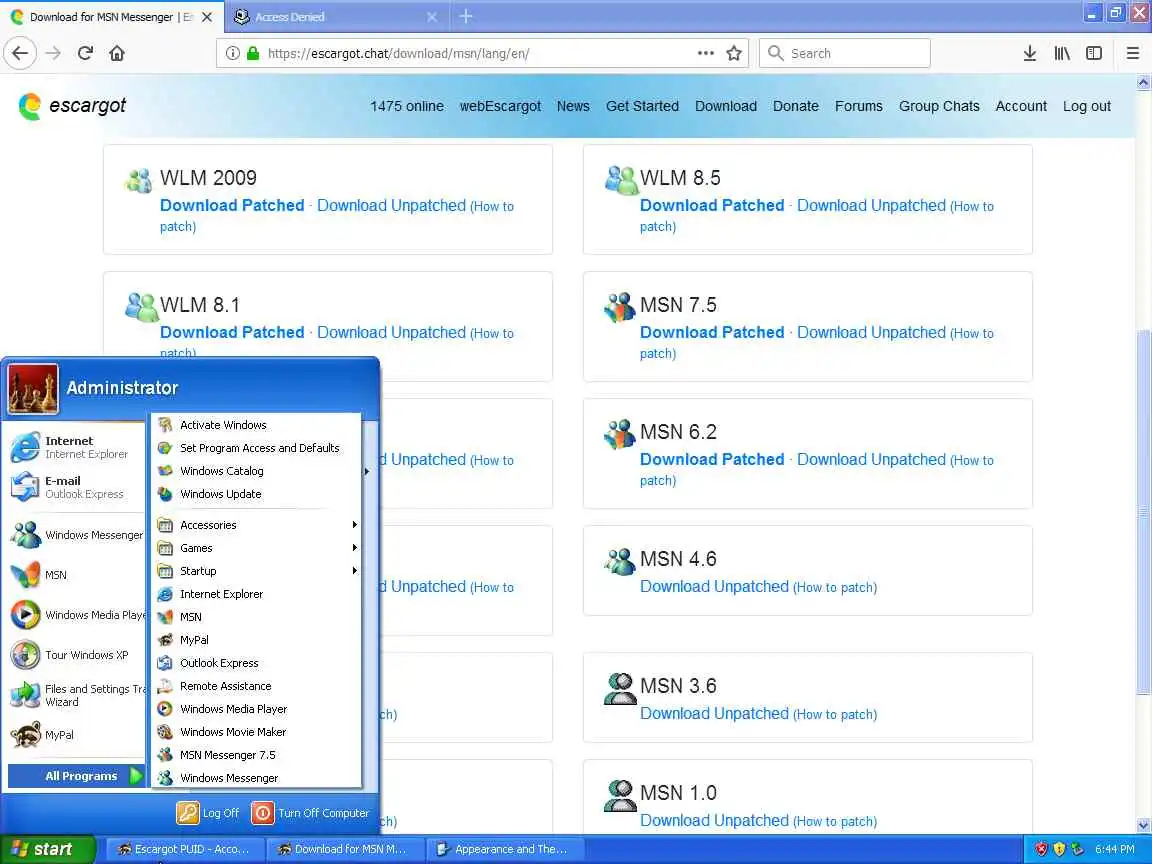Open the webEscargot nav link
Viewport: 1152px width, 864px height.
click(x=500, y=106)
